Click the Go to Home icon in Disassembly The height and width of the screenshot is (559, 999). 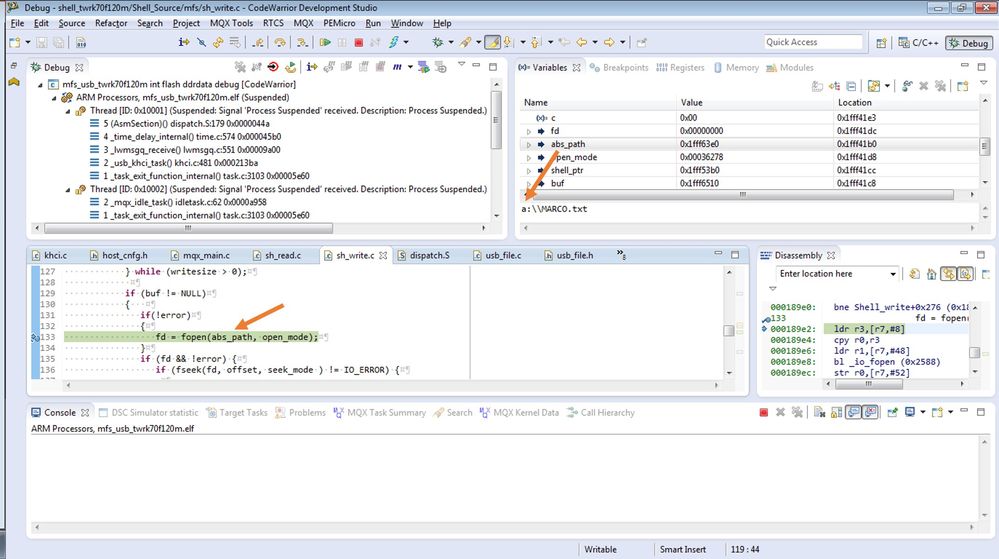931,273
